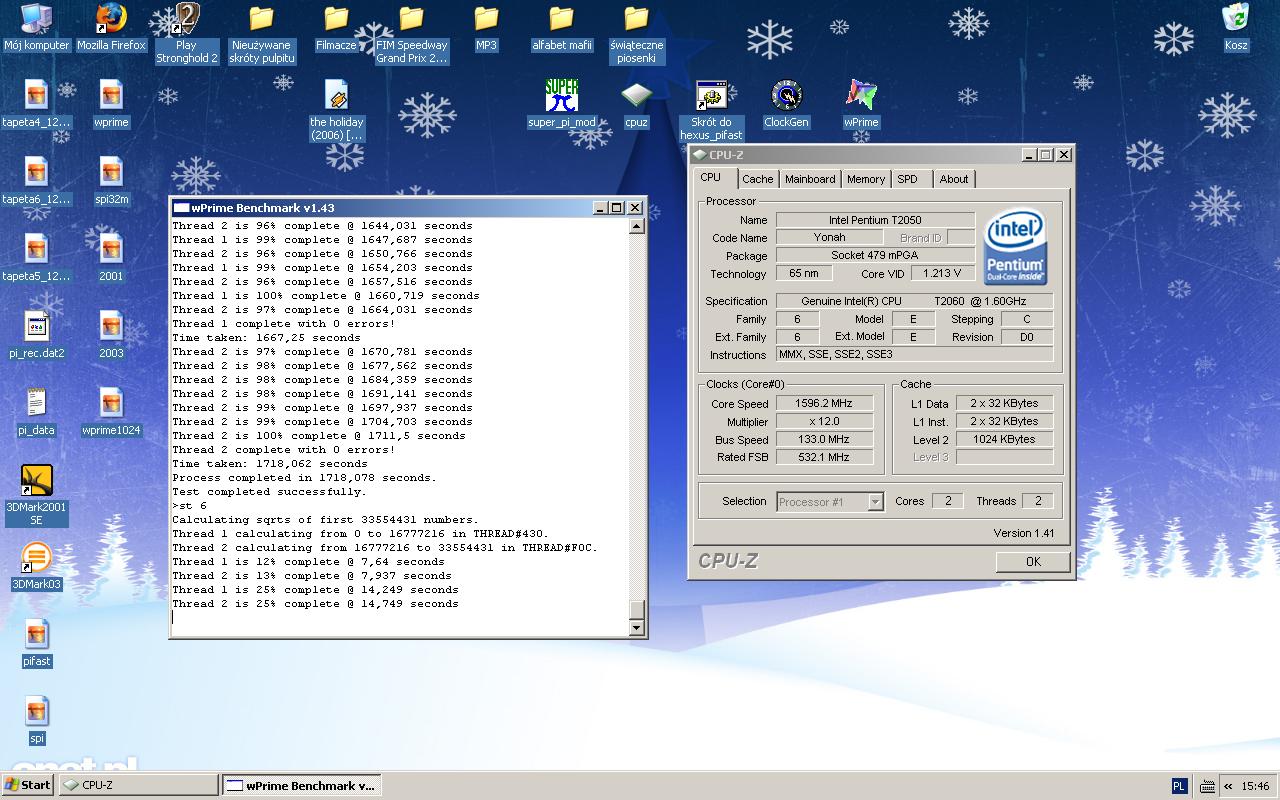Click PL language indicator in tray
1280x800 pixels.
(1179, 786)
